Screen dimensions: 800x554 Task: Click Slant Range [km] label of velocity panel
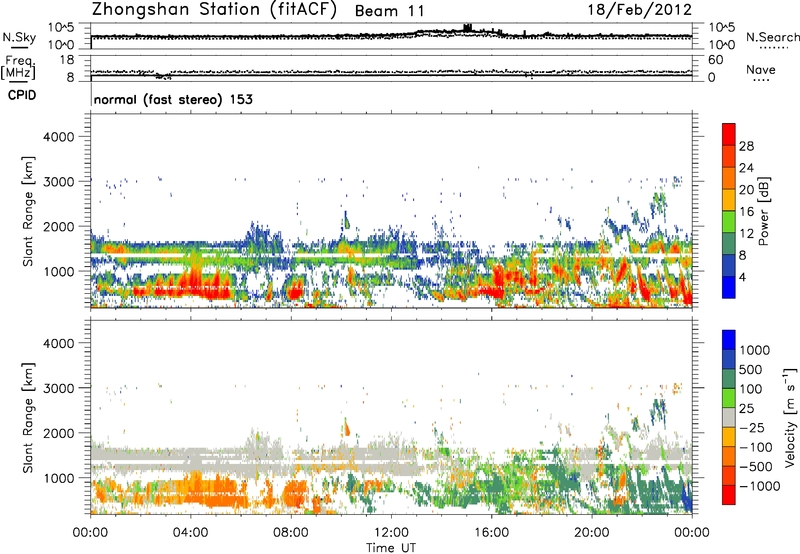(x=28, y=418)
